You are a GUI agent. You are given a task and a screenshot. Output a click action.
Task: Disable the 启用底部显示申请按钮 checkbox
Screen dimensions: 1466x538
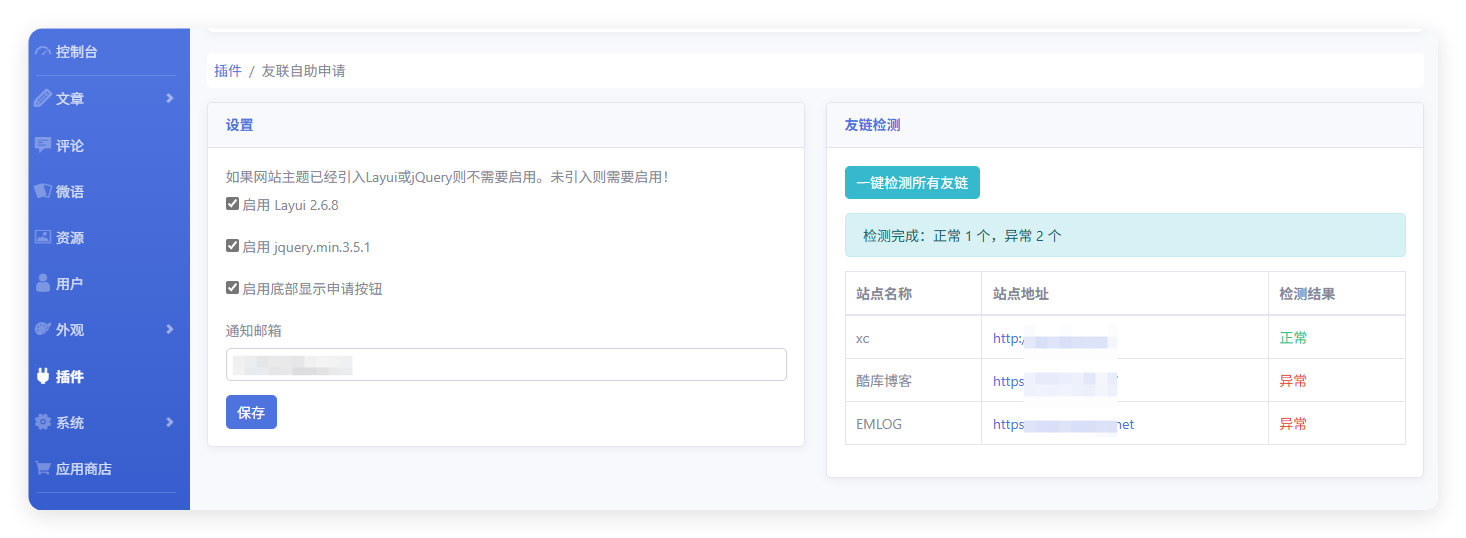point(232,288)
